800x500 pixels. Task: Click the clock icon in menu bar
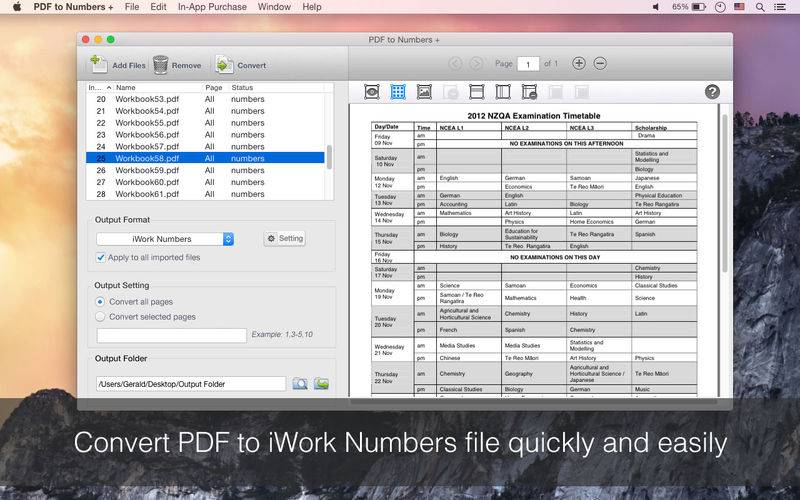720,7
